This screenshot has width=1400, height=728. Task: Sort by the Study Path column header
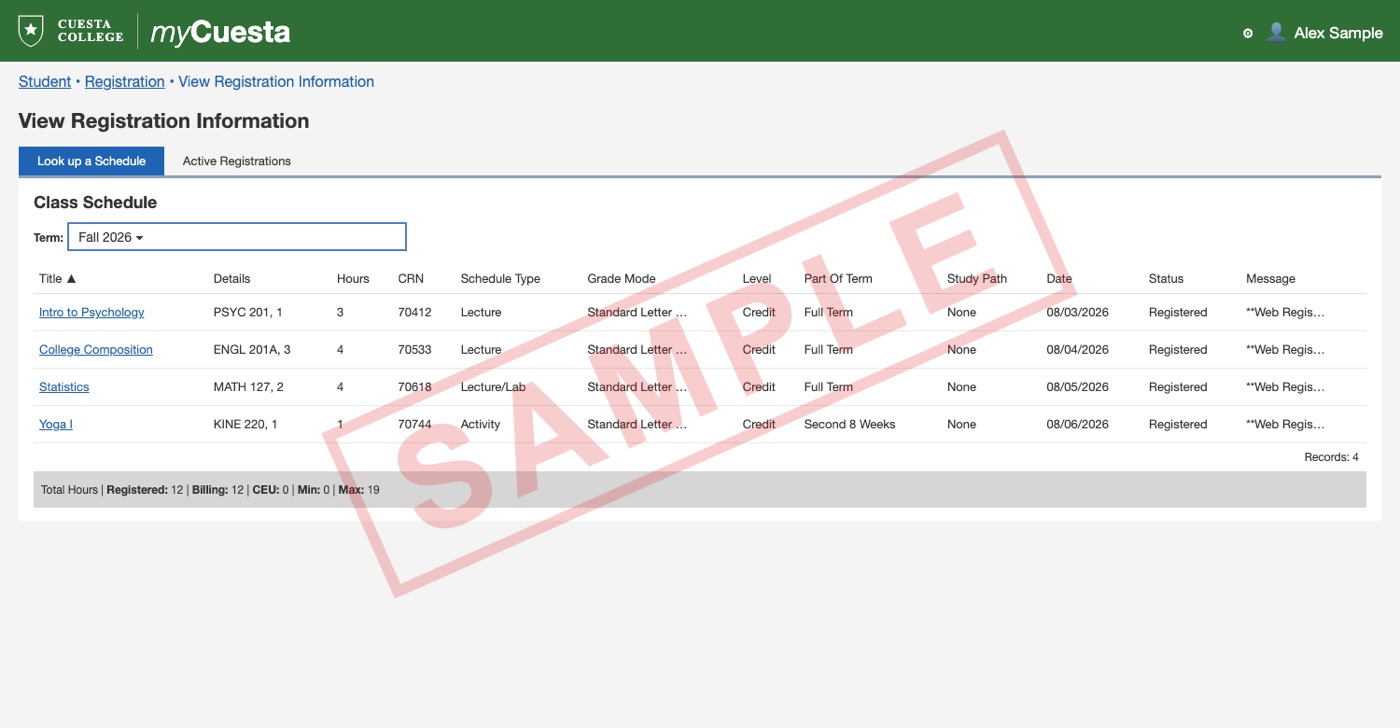[977, 279]
